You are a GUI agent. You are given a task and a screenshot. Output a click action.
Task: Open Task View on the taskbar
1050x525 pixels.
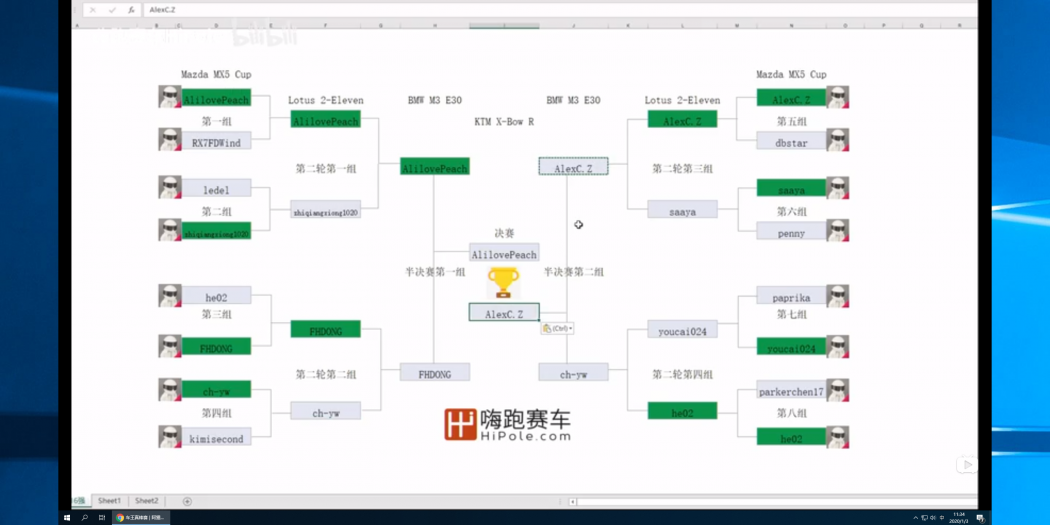(101, 518)
